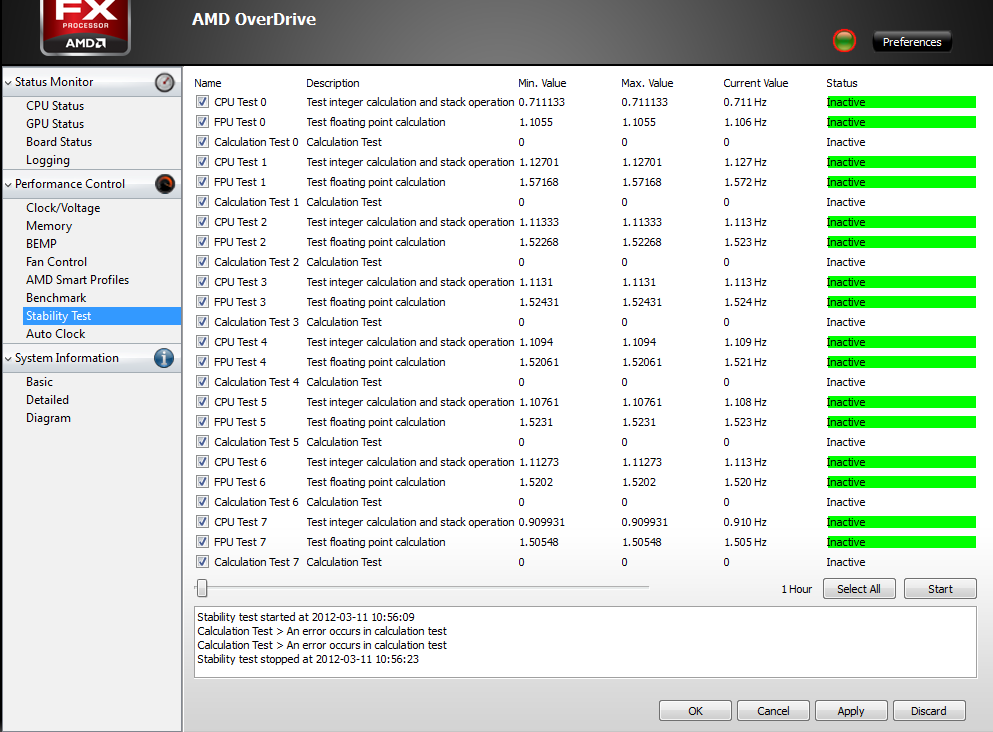Select Stability Test in the sidebar

[x=102, y=316]
